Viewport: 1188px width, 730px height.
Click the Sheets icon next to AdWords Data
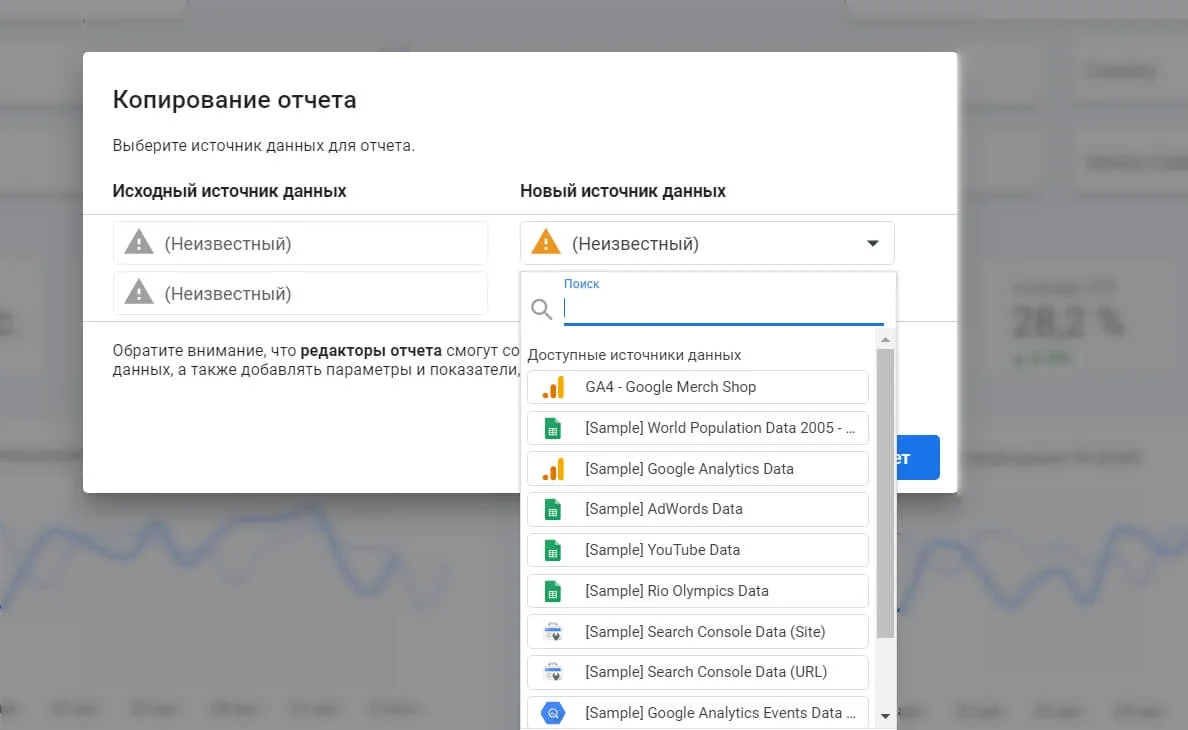click(x=552, y=509)
